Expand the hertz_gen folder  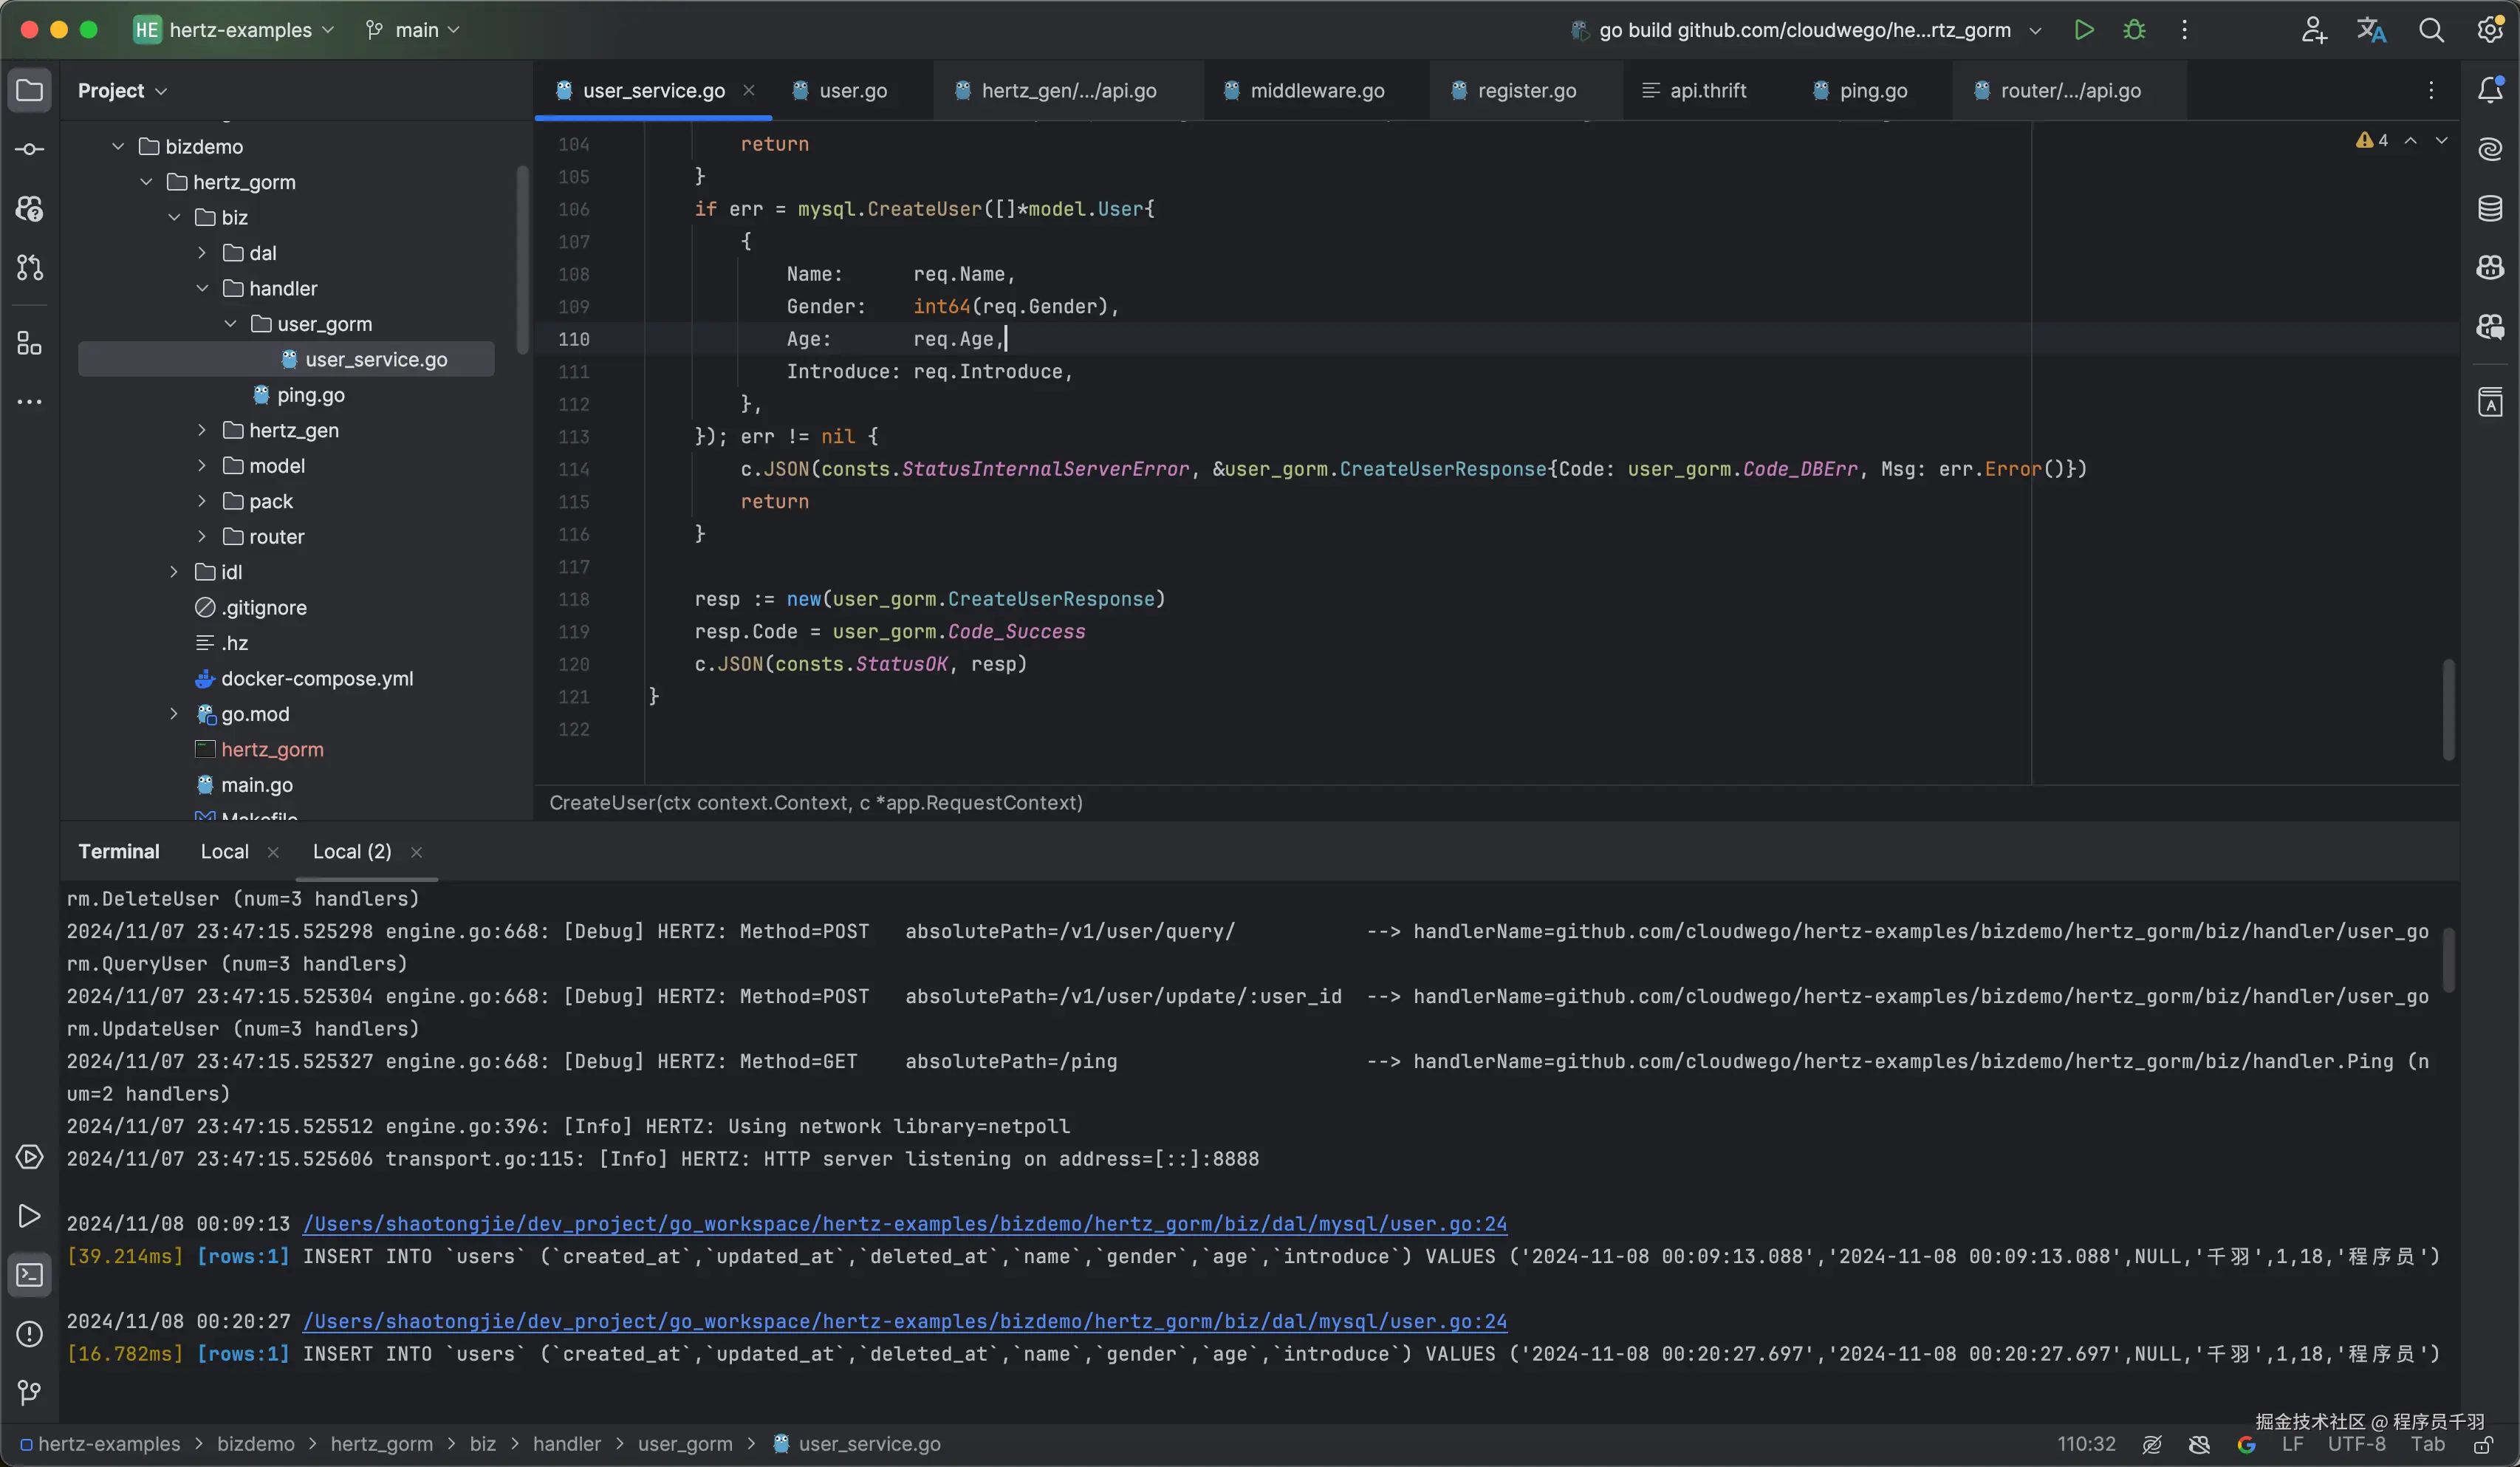pyautogui.click(x=202, y=430)
